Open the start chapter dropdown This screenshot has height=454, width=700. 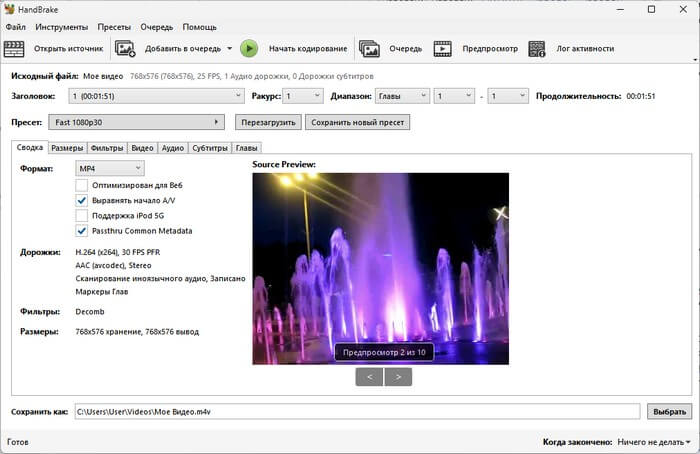coord(454,96)
